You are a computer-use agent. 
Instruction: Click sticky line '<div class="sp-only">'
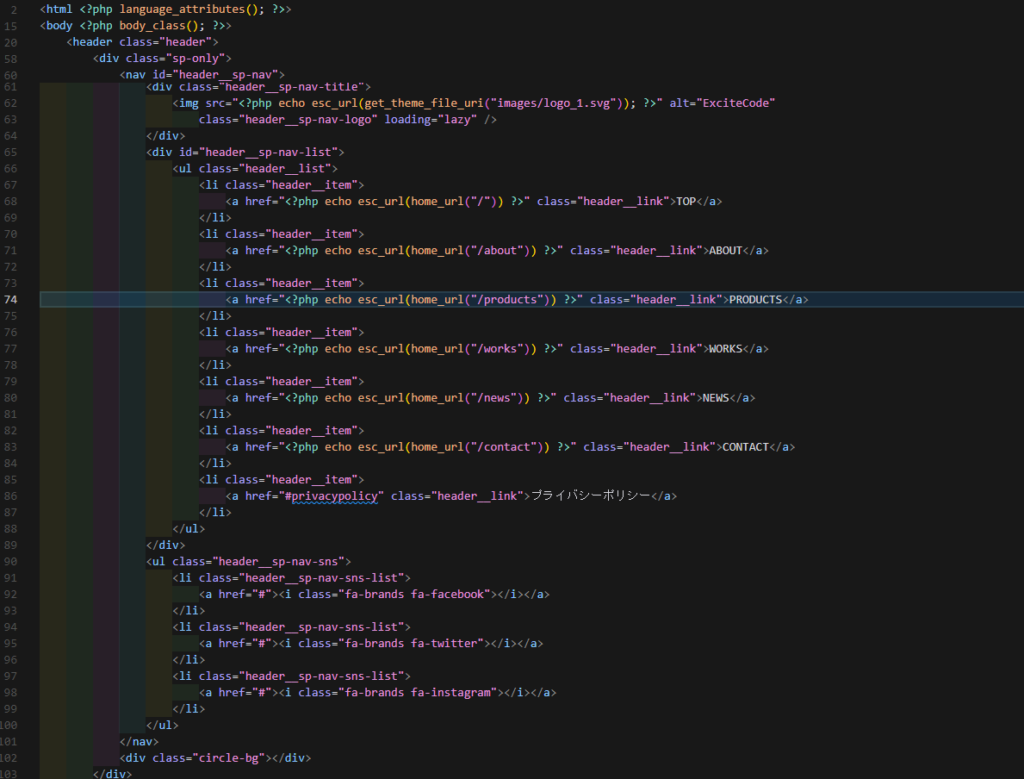point(163,58)
